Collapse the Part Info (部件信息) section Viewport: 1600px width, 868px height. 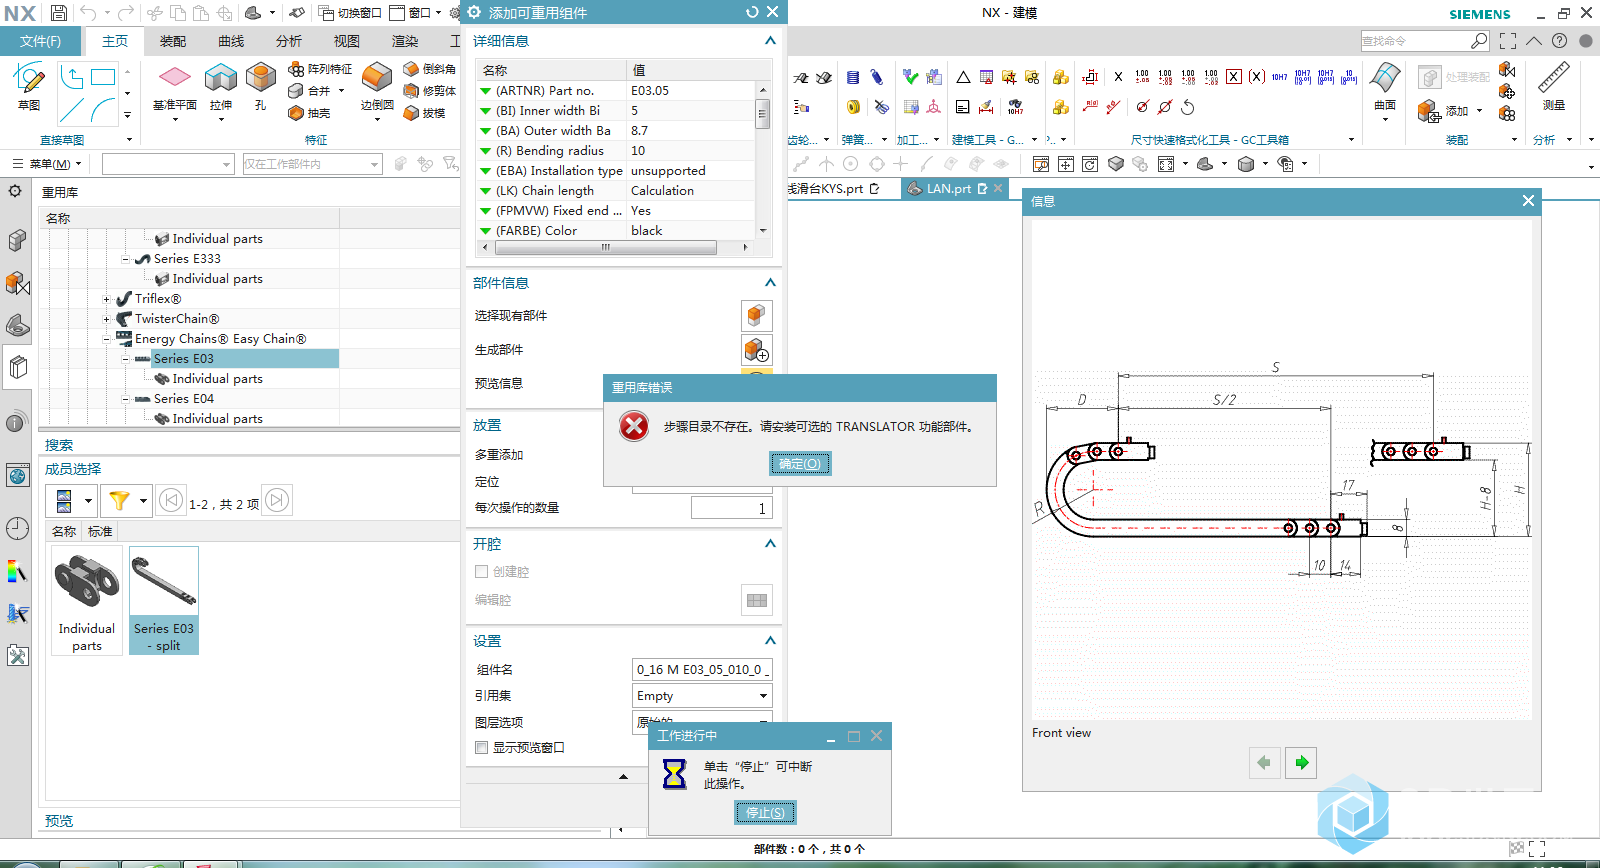(770, 283)
